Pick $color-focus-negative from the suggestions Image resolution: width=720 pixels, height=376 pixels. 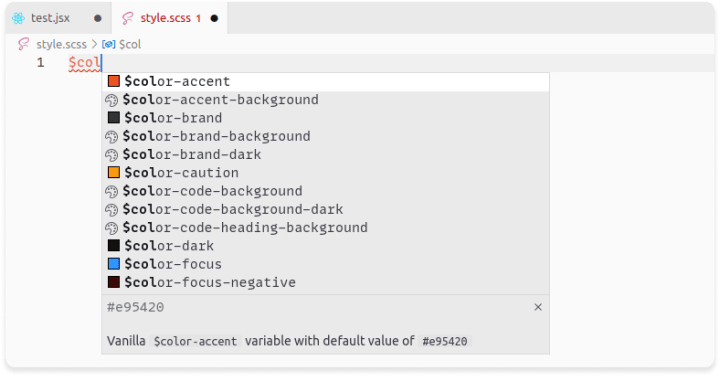coord(325,282)
